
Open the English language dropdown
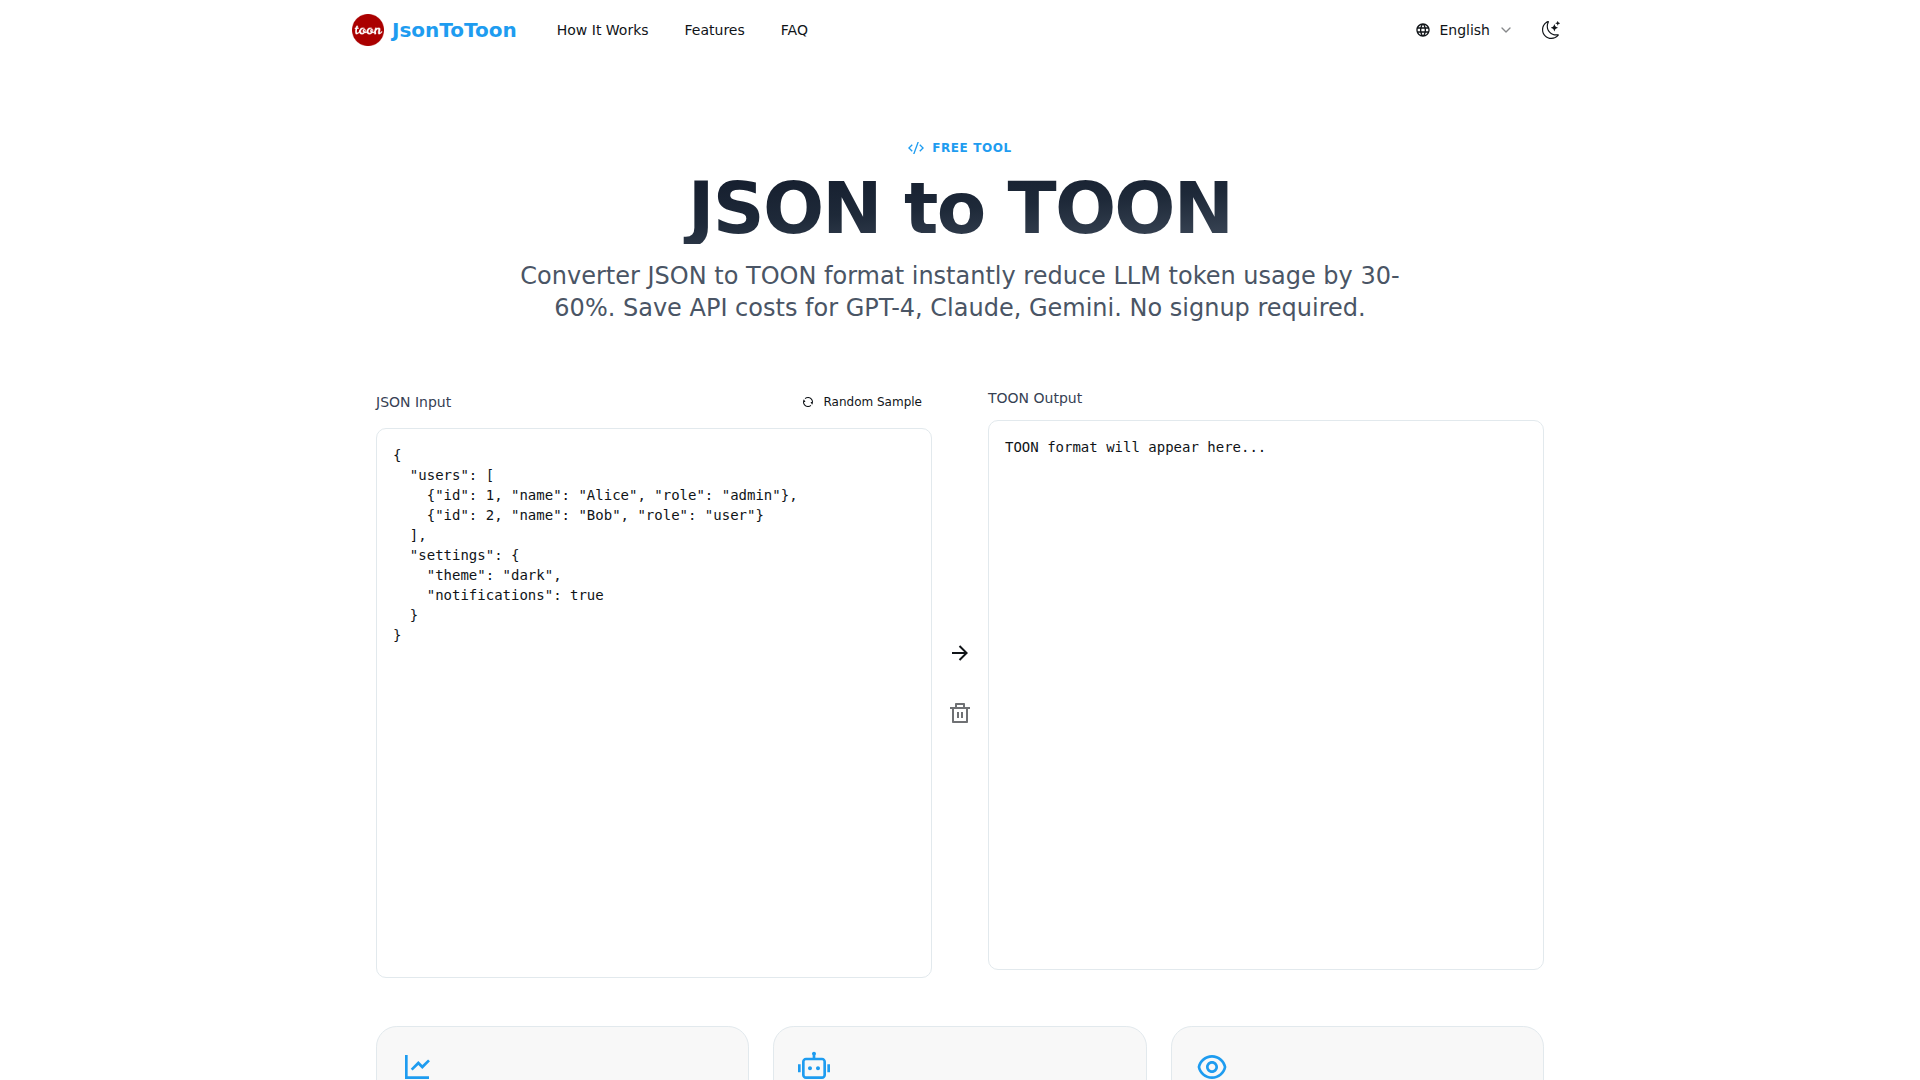click(x=1463, y=30)
